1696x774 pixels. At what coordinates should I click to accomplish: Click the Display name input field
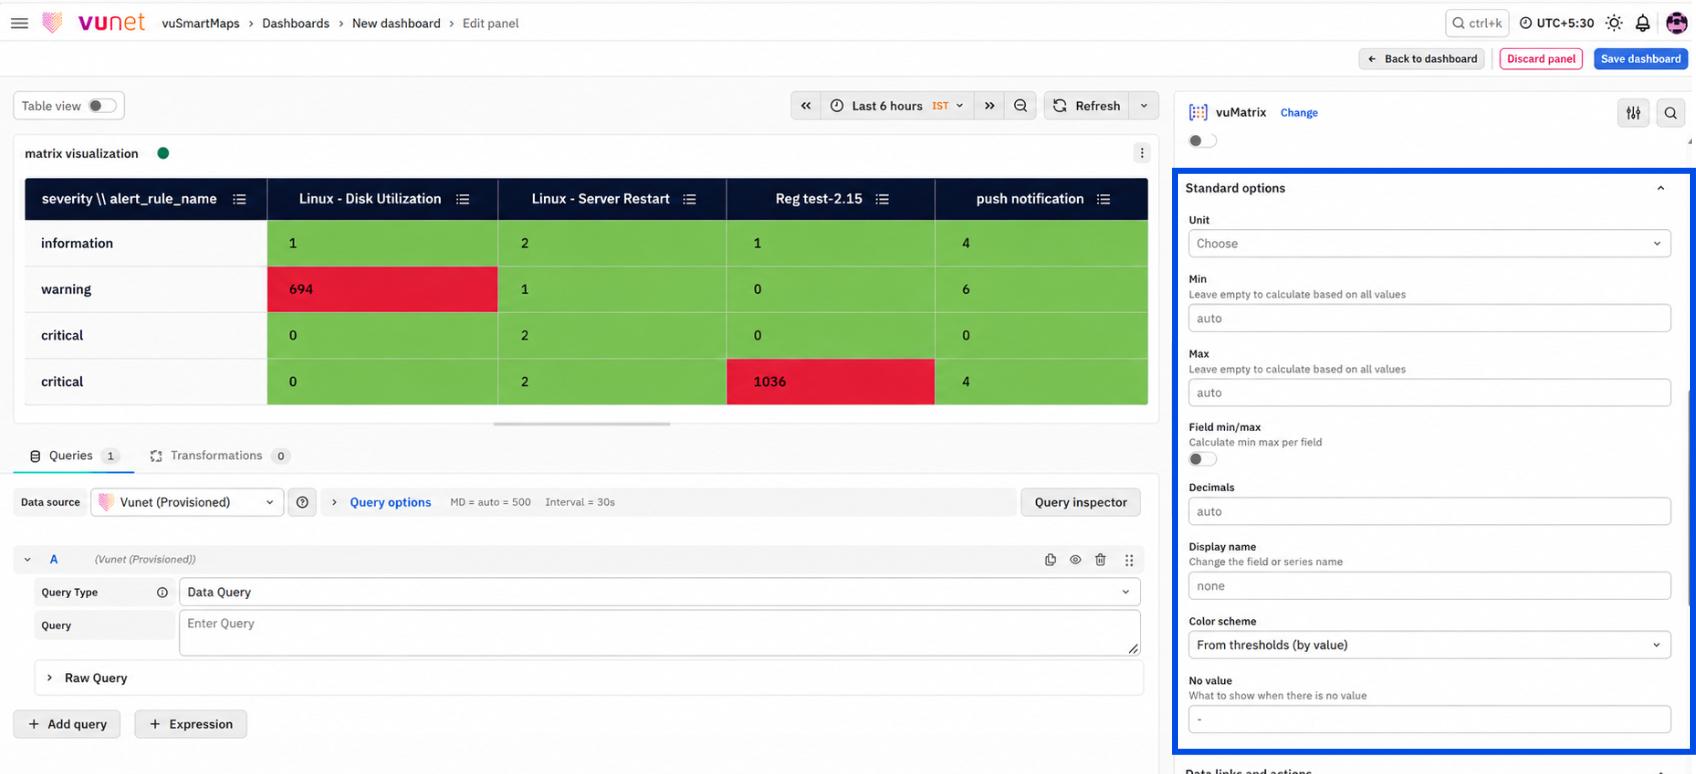pyautogui.click(x=1429, y=586)
